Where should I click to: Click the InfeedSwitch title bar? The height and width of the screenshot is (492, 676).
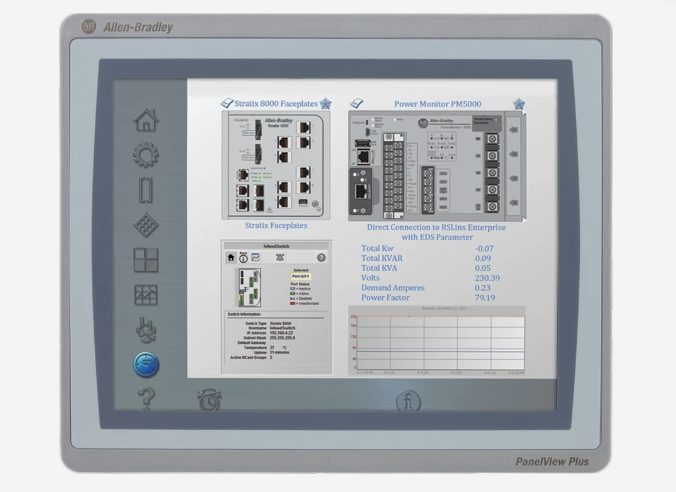(276, 246)
